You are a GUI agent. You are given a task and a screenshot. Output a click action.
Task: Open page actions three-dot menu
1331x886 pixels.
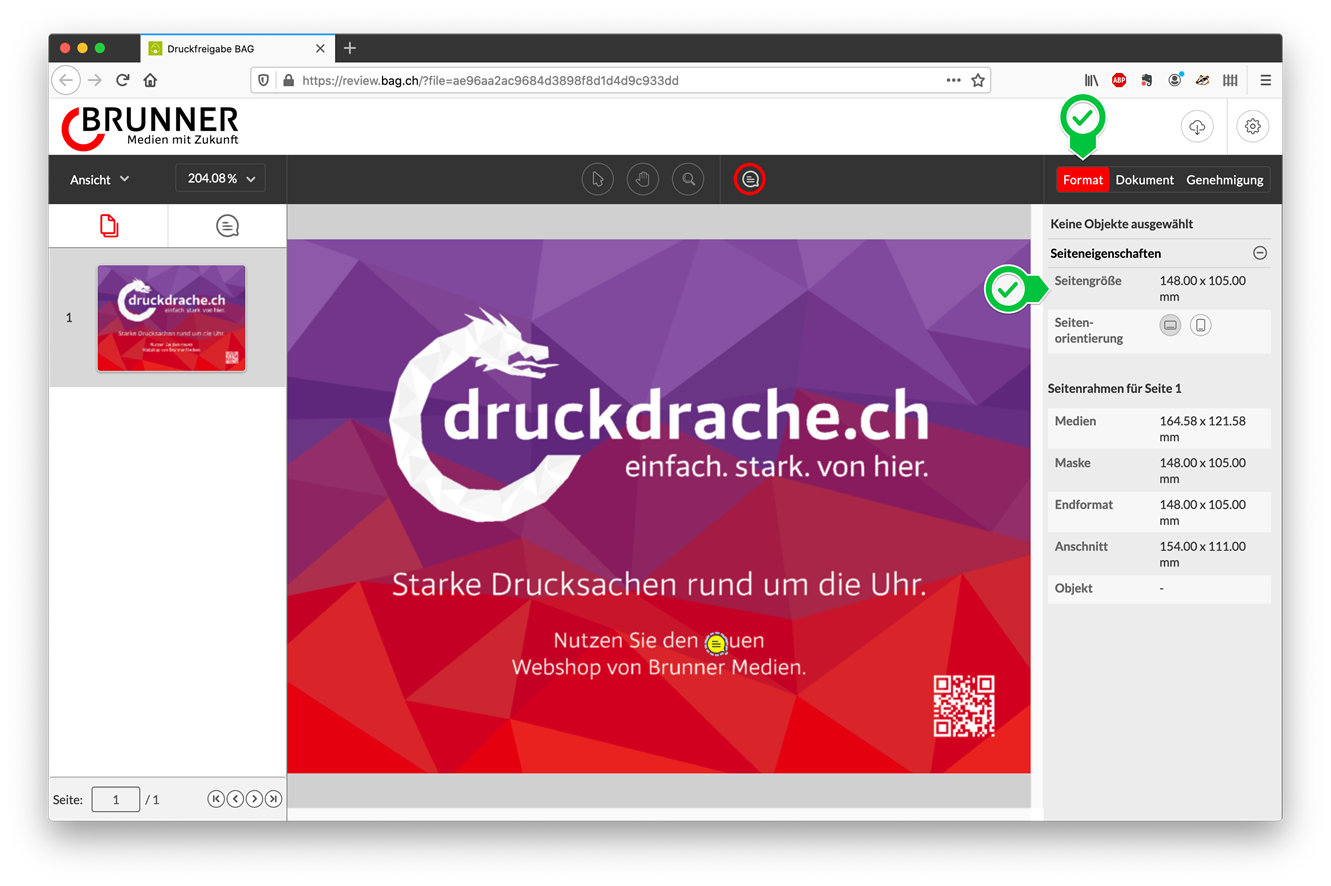coord(953,80)
